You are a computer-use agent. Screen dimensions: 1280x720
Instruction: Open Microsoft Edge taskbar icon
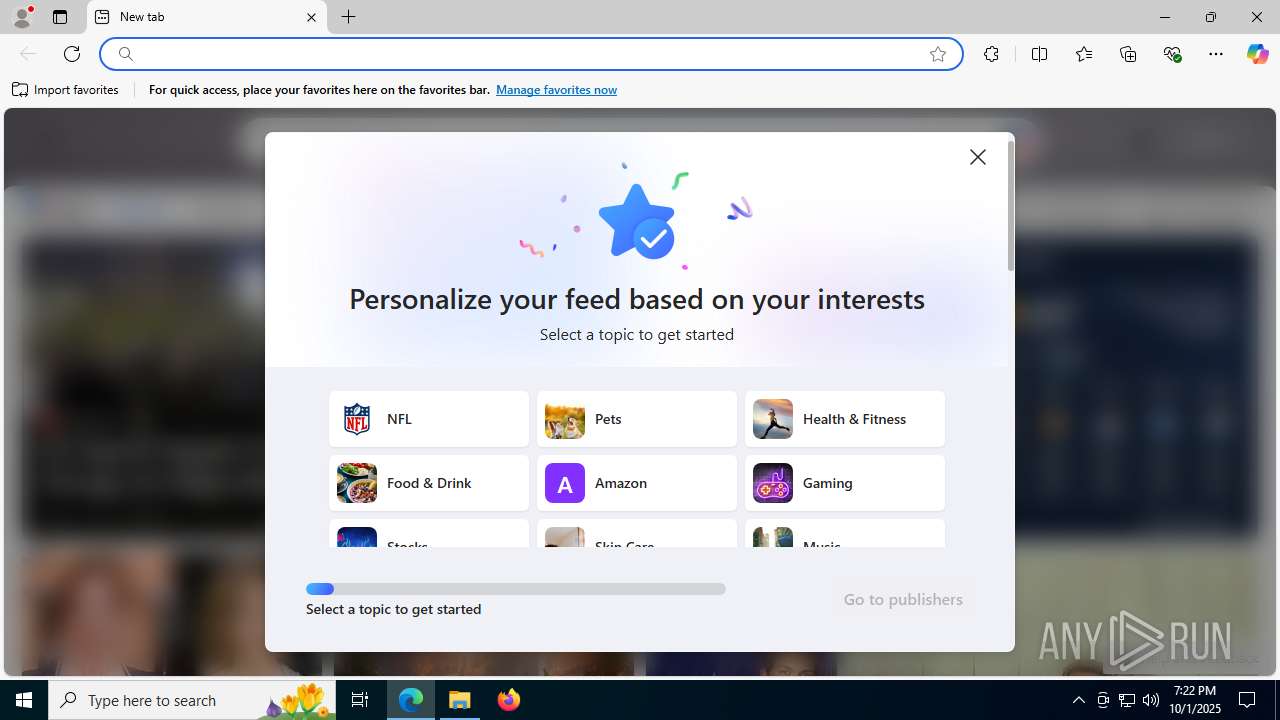411,700
